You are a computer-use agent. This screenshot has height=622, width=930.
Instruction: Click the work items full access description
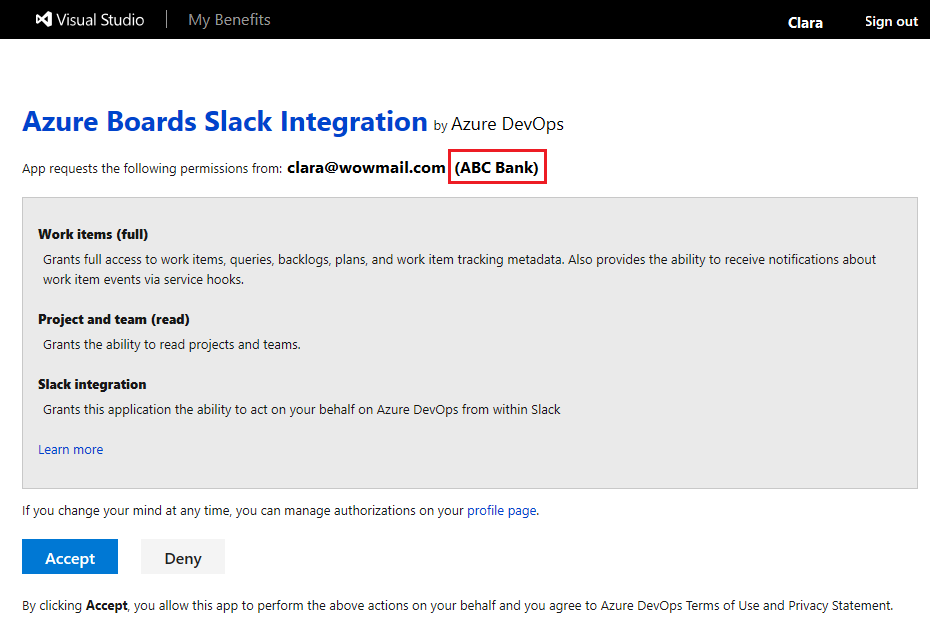pyautogui.click(x=459, y=269)
